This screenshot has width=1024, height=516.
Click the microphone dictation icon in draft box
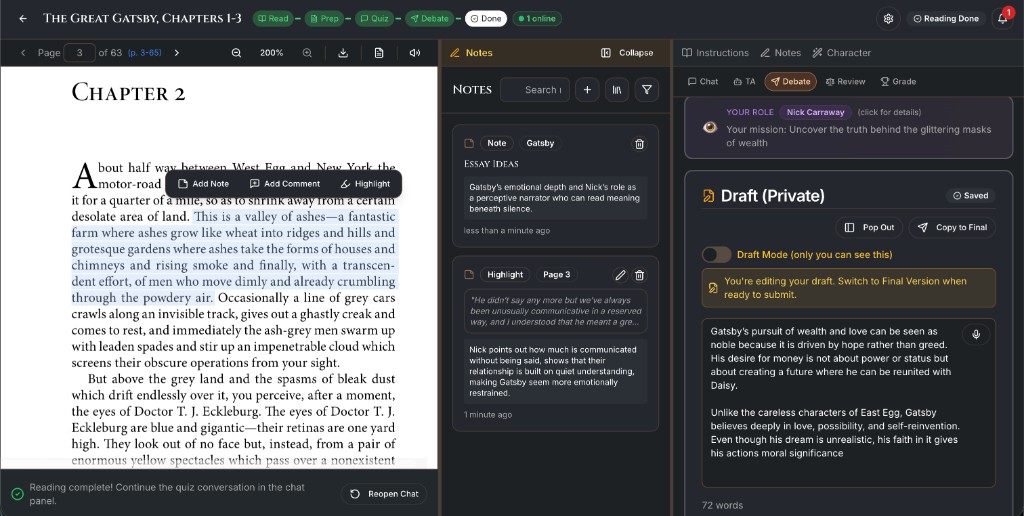point(976,334)
